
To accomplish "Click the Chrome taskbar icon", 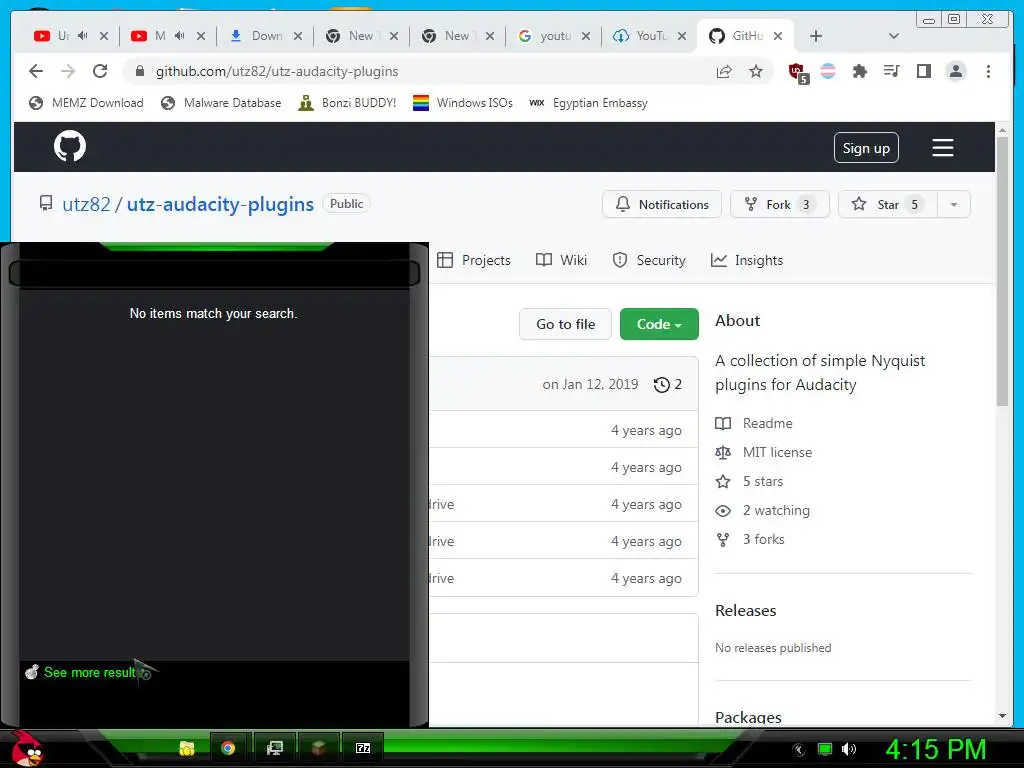I will tap(228, 748).
